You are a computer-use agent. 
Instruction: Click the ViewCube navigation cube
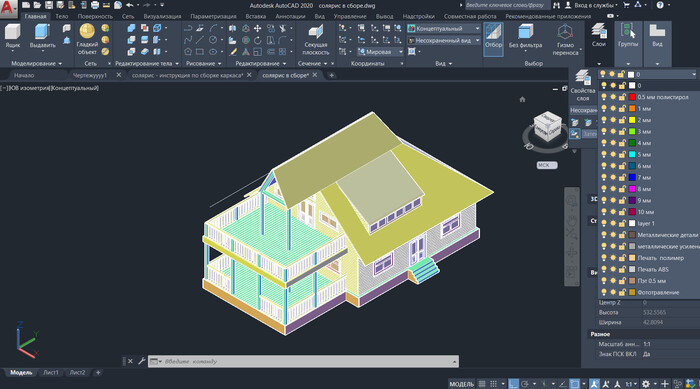pos(547,127)
